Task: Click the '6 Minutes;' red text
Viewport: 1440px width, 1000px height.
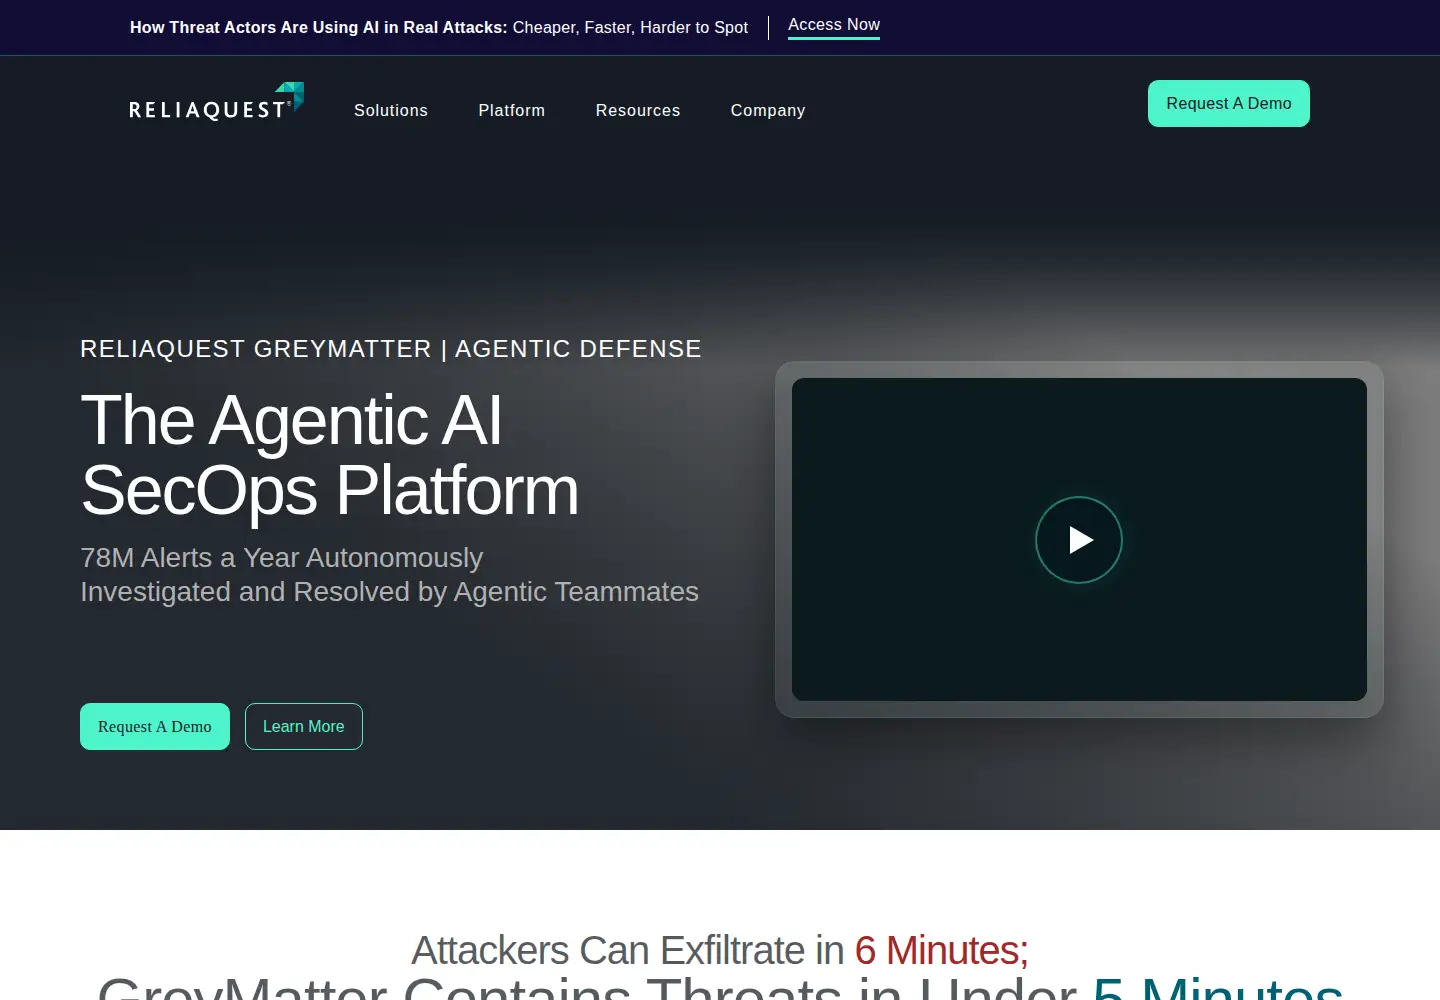Action: click(941, 950)
